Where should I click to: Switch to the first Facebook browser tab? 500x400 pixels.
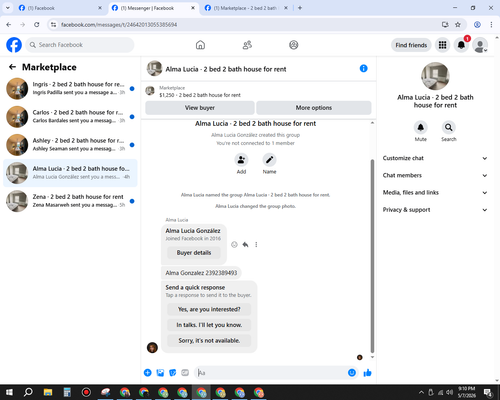pos(60,8)
